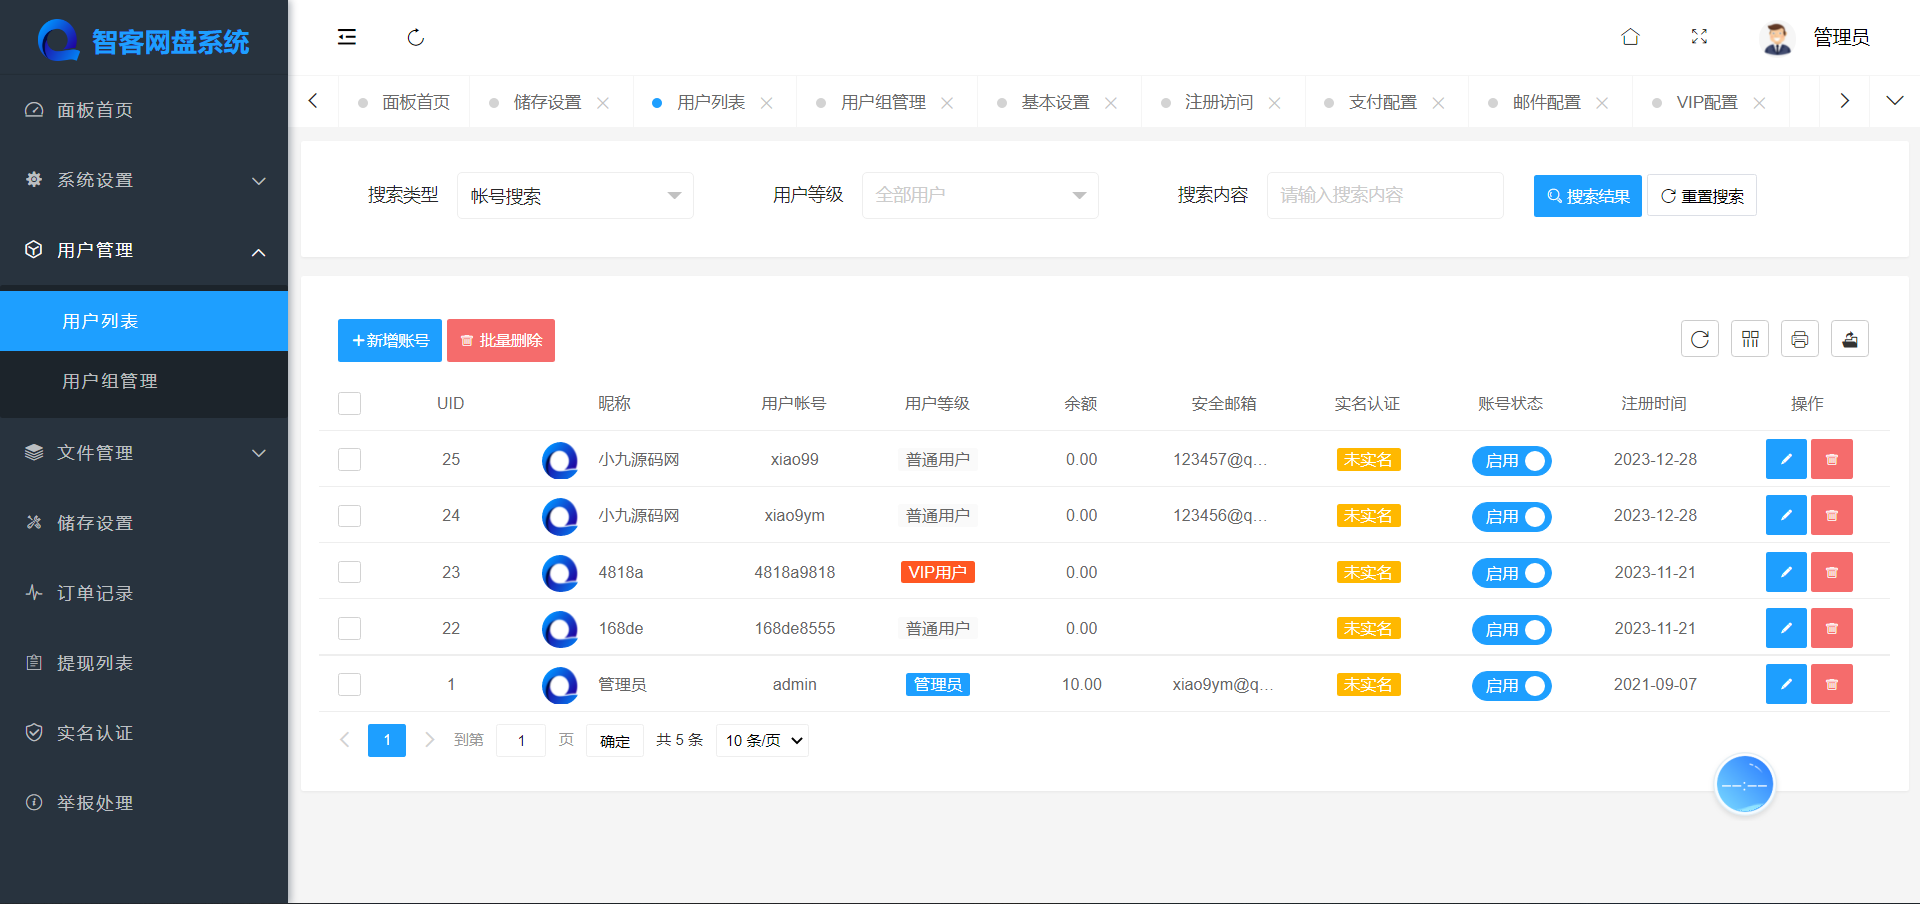This screenshot has height=904, width=1920.
Task: Toggle the 启用 status switch for admin
Action: (x=1511, y=685)
